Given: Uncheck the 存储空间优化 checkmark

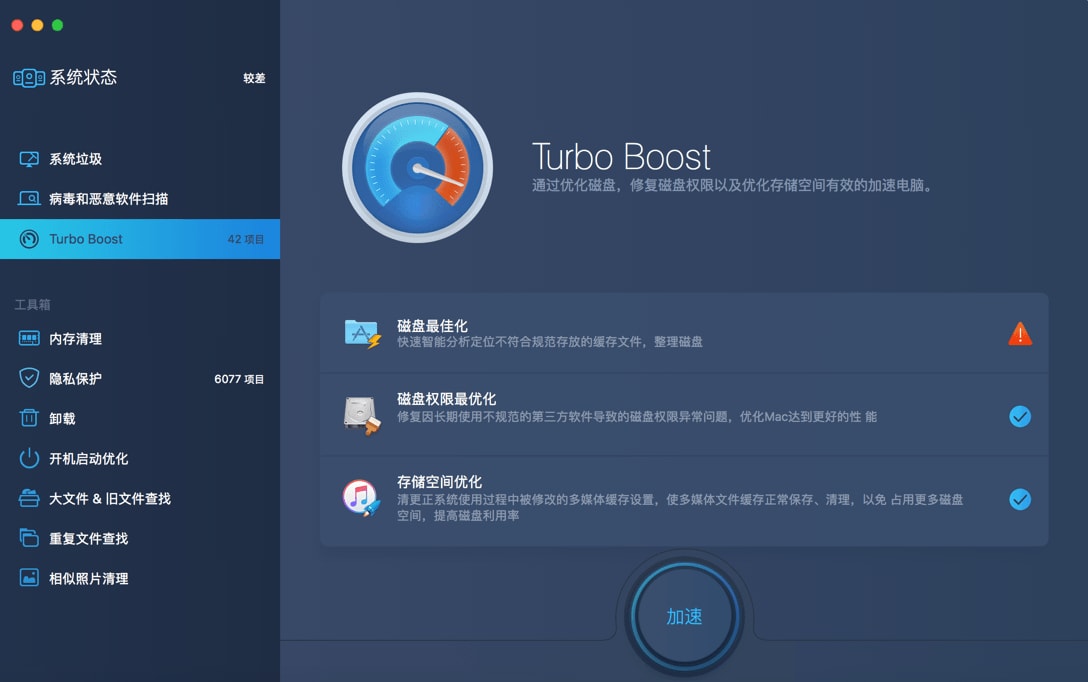Looking at the screenshot, I should (1020, 500).
